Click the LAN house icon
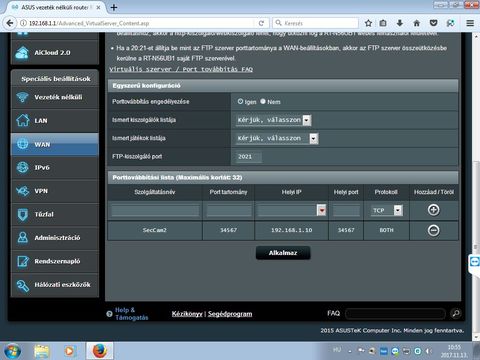The image size is (480, 360). (22, 120)
